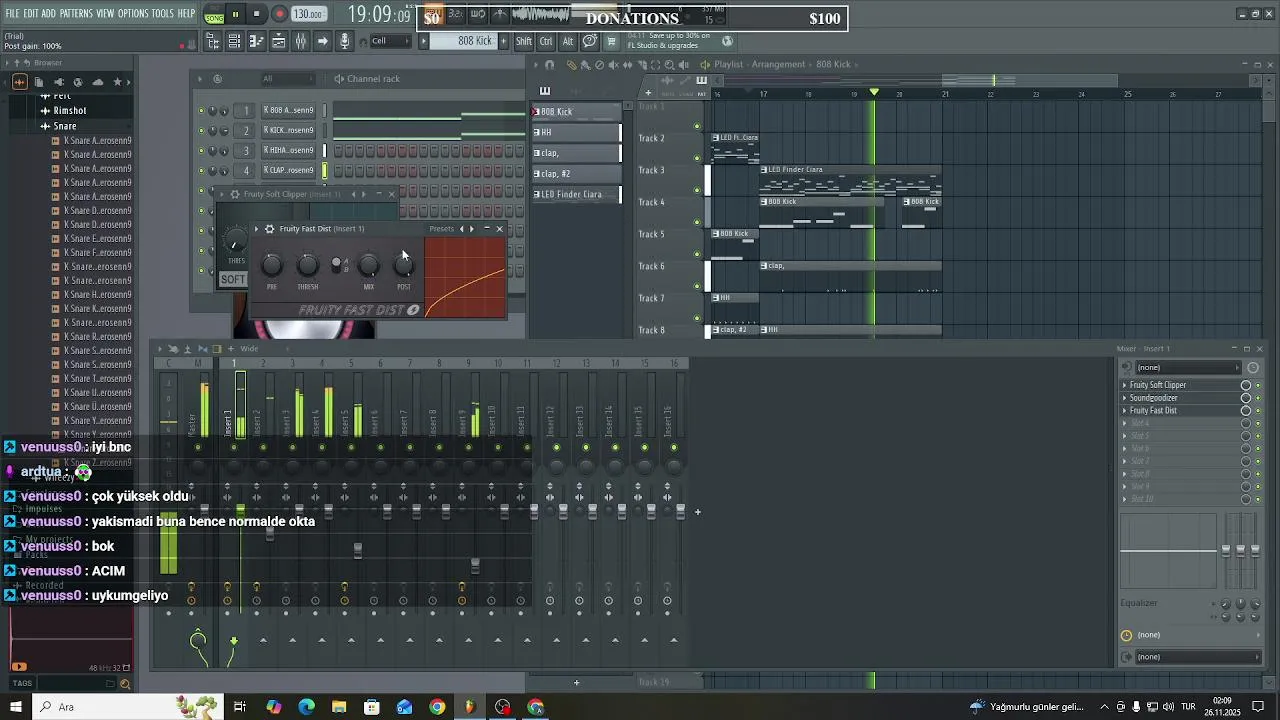Select the 808 A channel button
This screenshot has width=1280, height=720.
click(289, 110)
